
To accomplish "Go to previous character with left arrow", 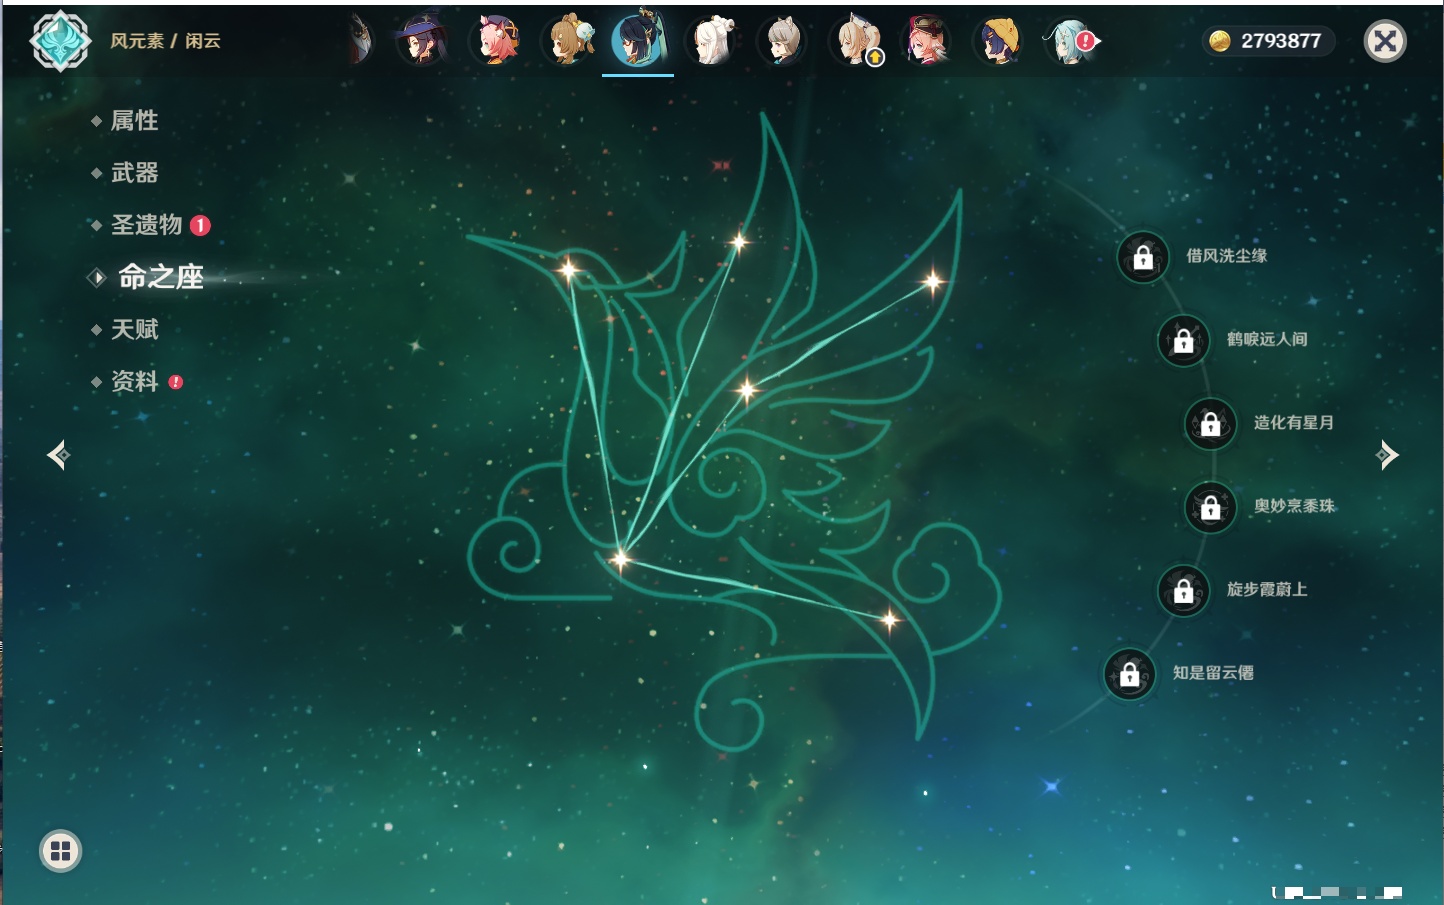I will (58, 455).
